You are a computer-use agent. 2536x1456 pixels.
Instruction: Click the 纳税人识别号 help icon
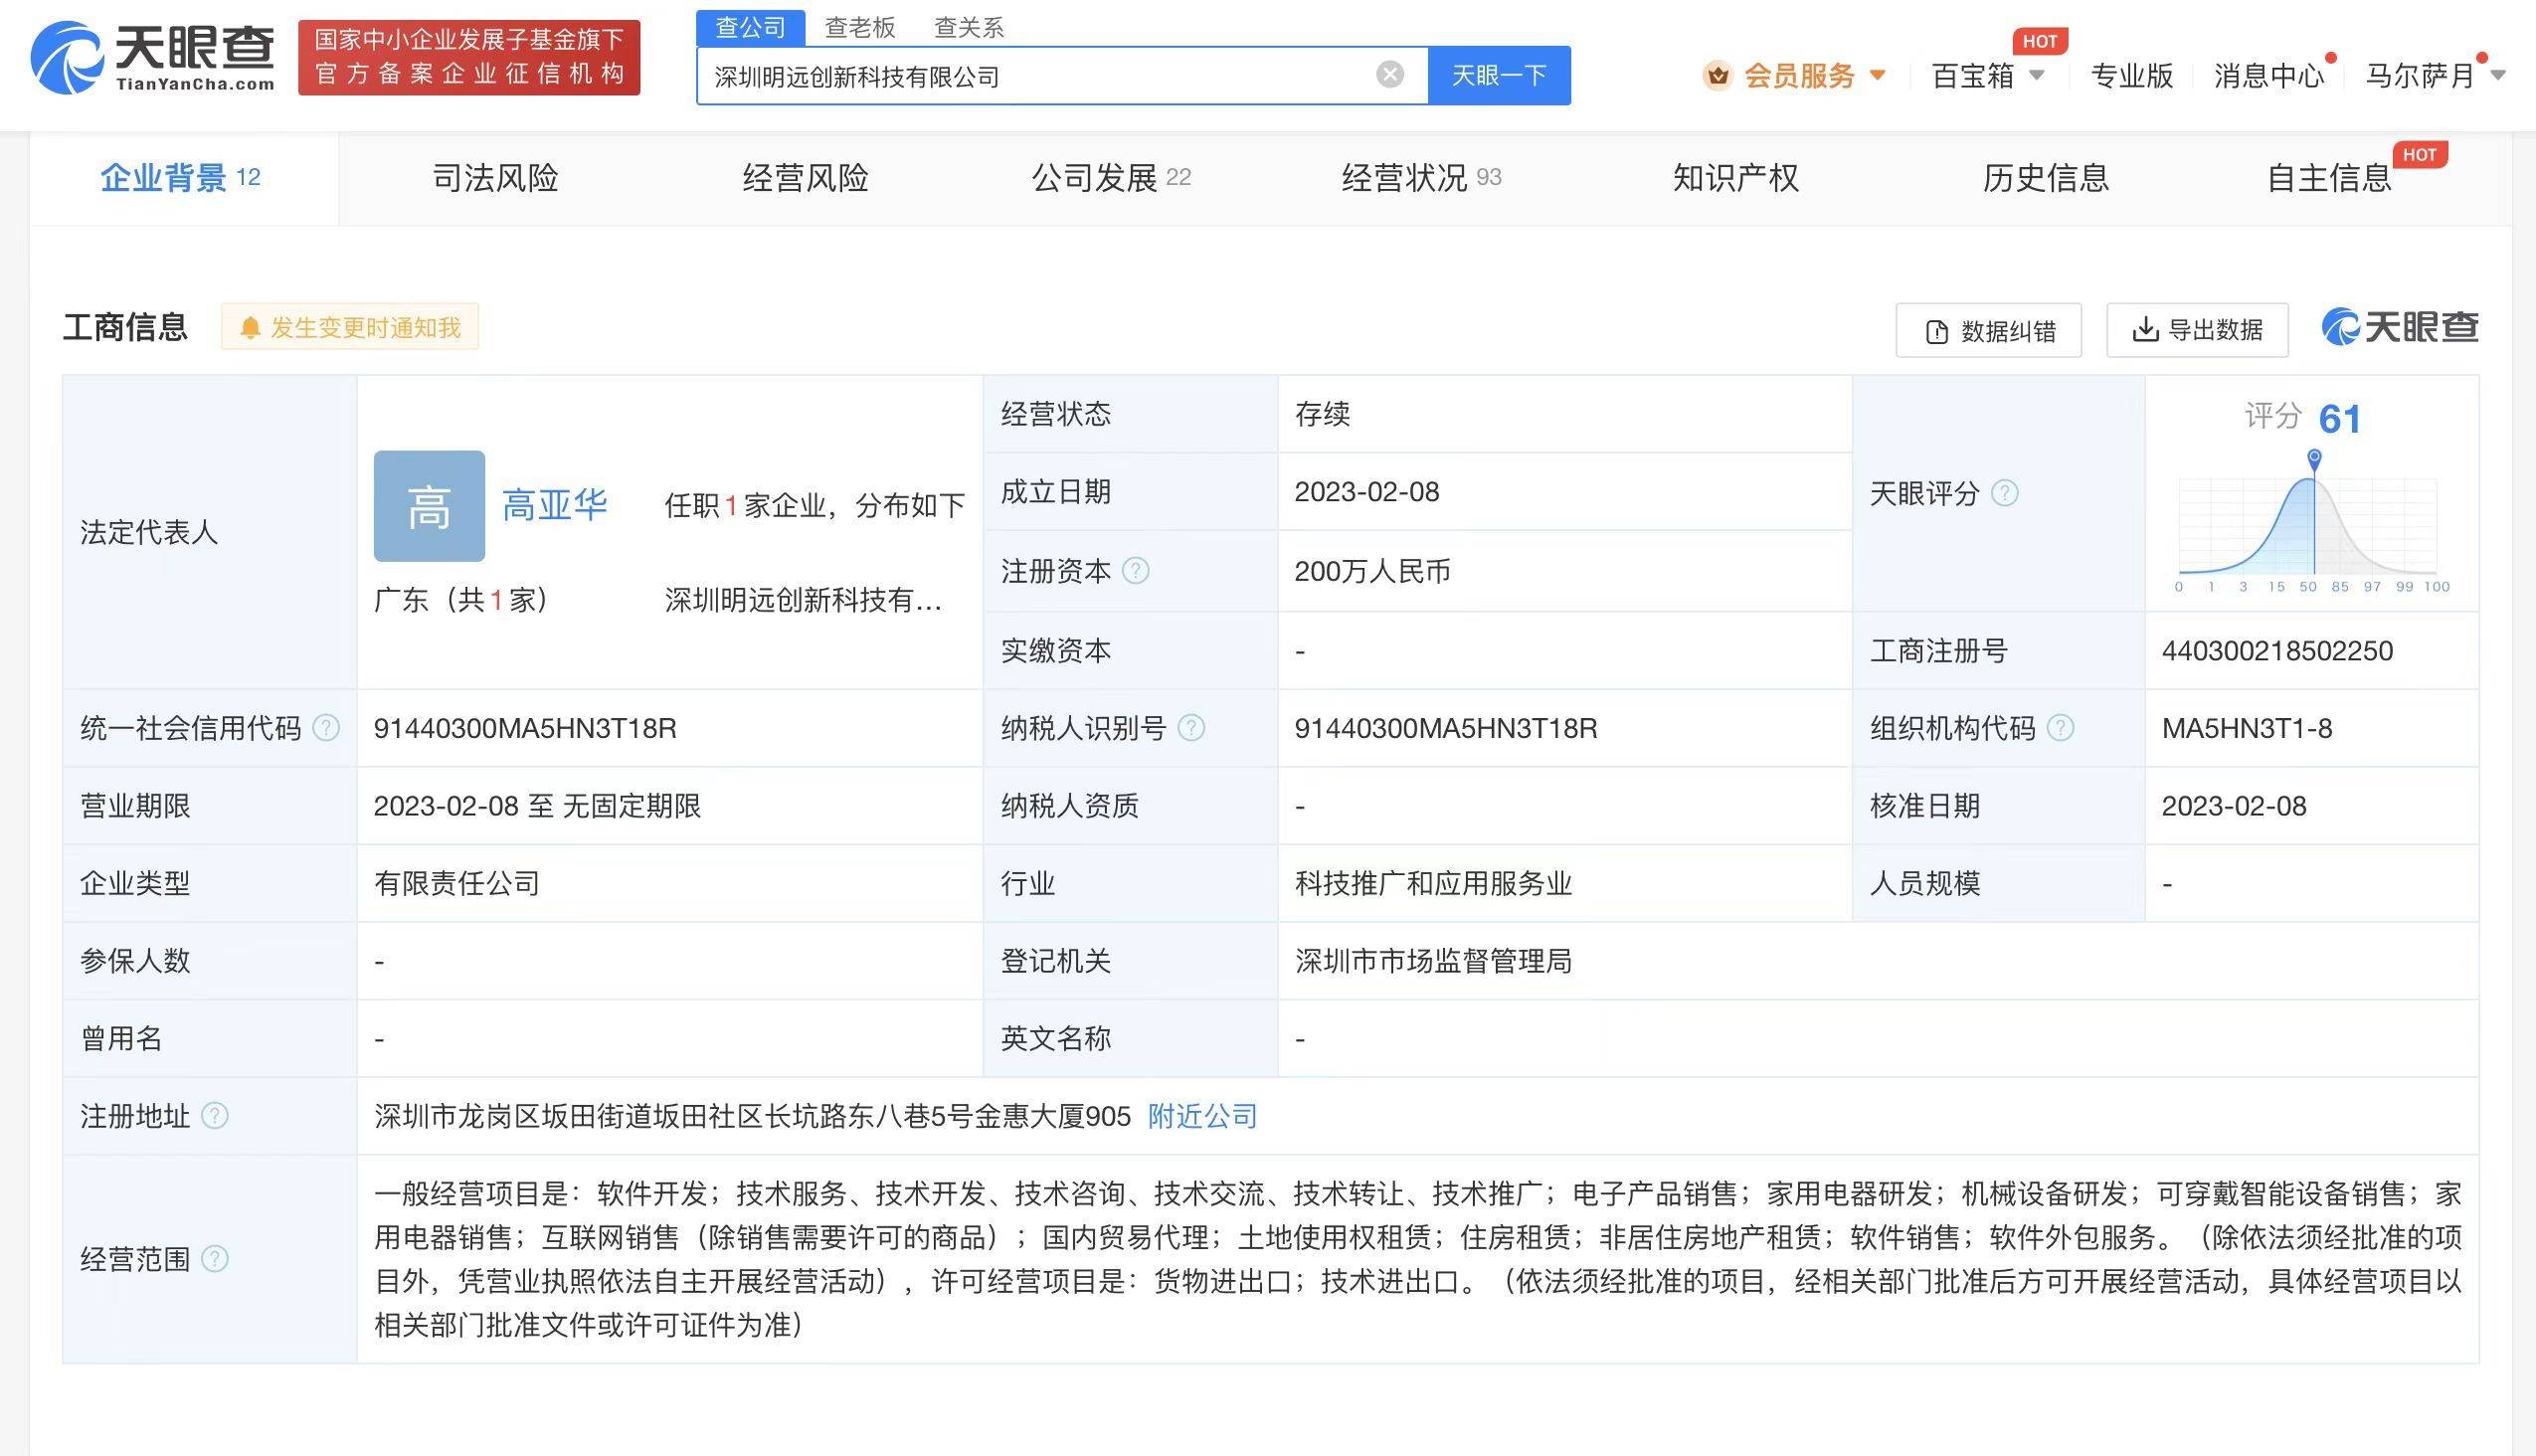pos(1191,728)
